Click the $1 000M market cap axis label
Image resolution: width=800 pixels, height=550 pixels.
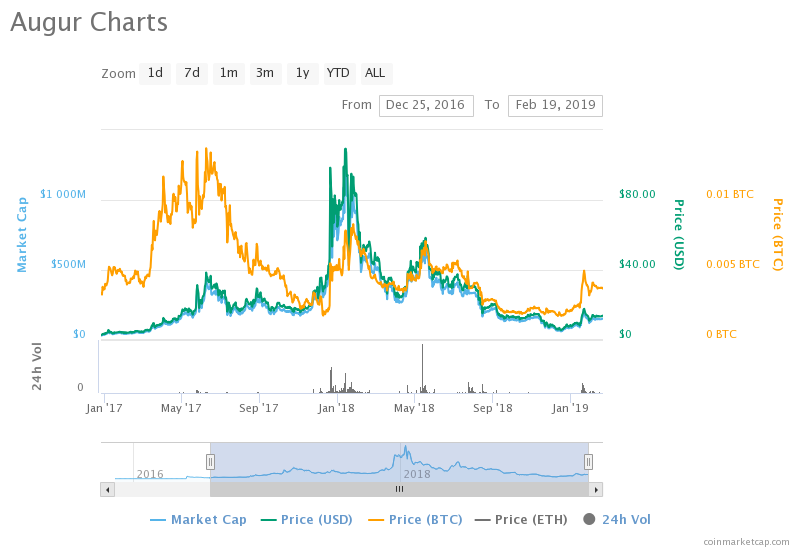coord(63,194)
